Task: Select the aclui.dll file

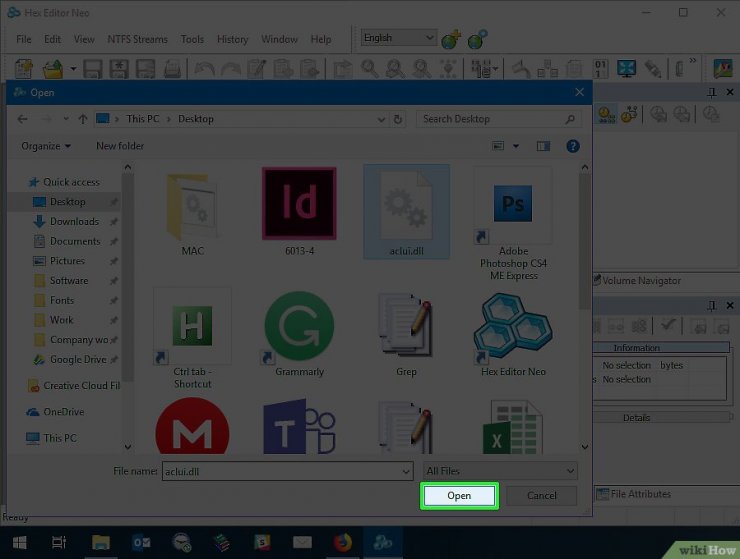Action: [406, 212]
